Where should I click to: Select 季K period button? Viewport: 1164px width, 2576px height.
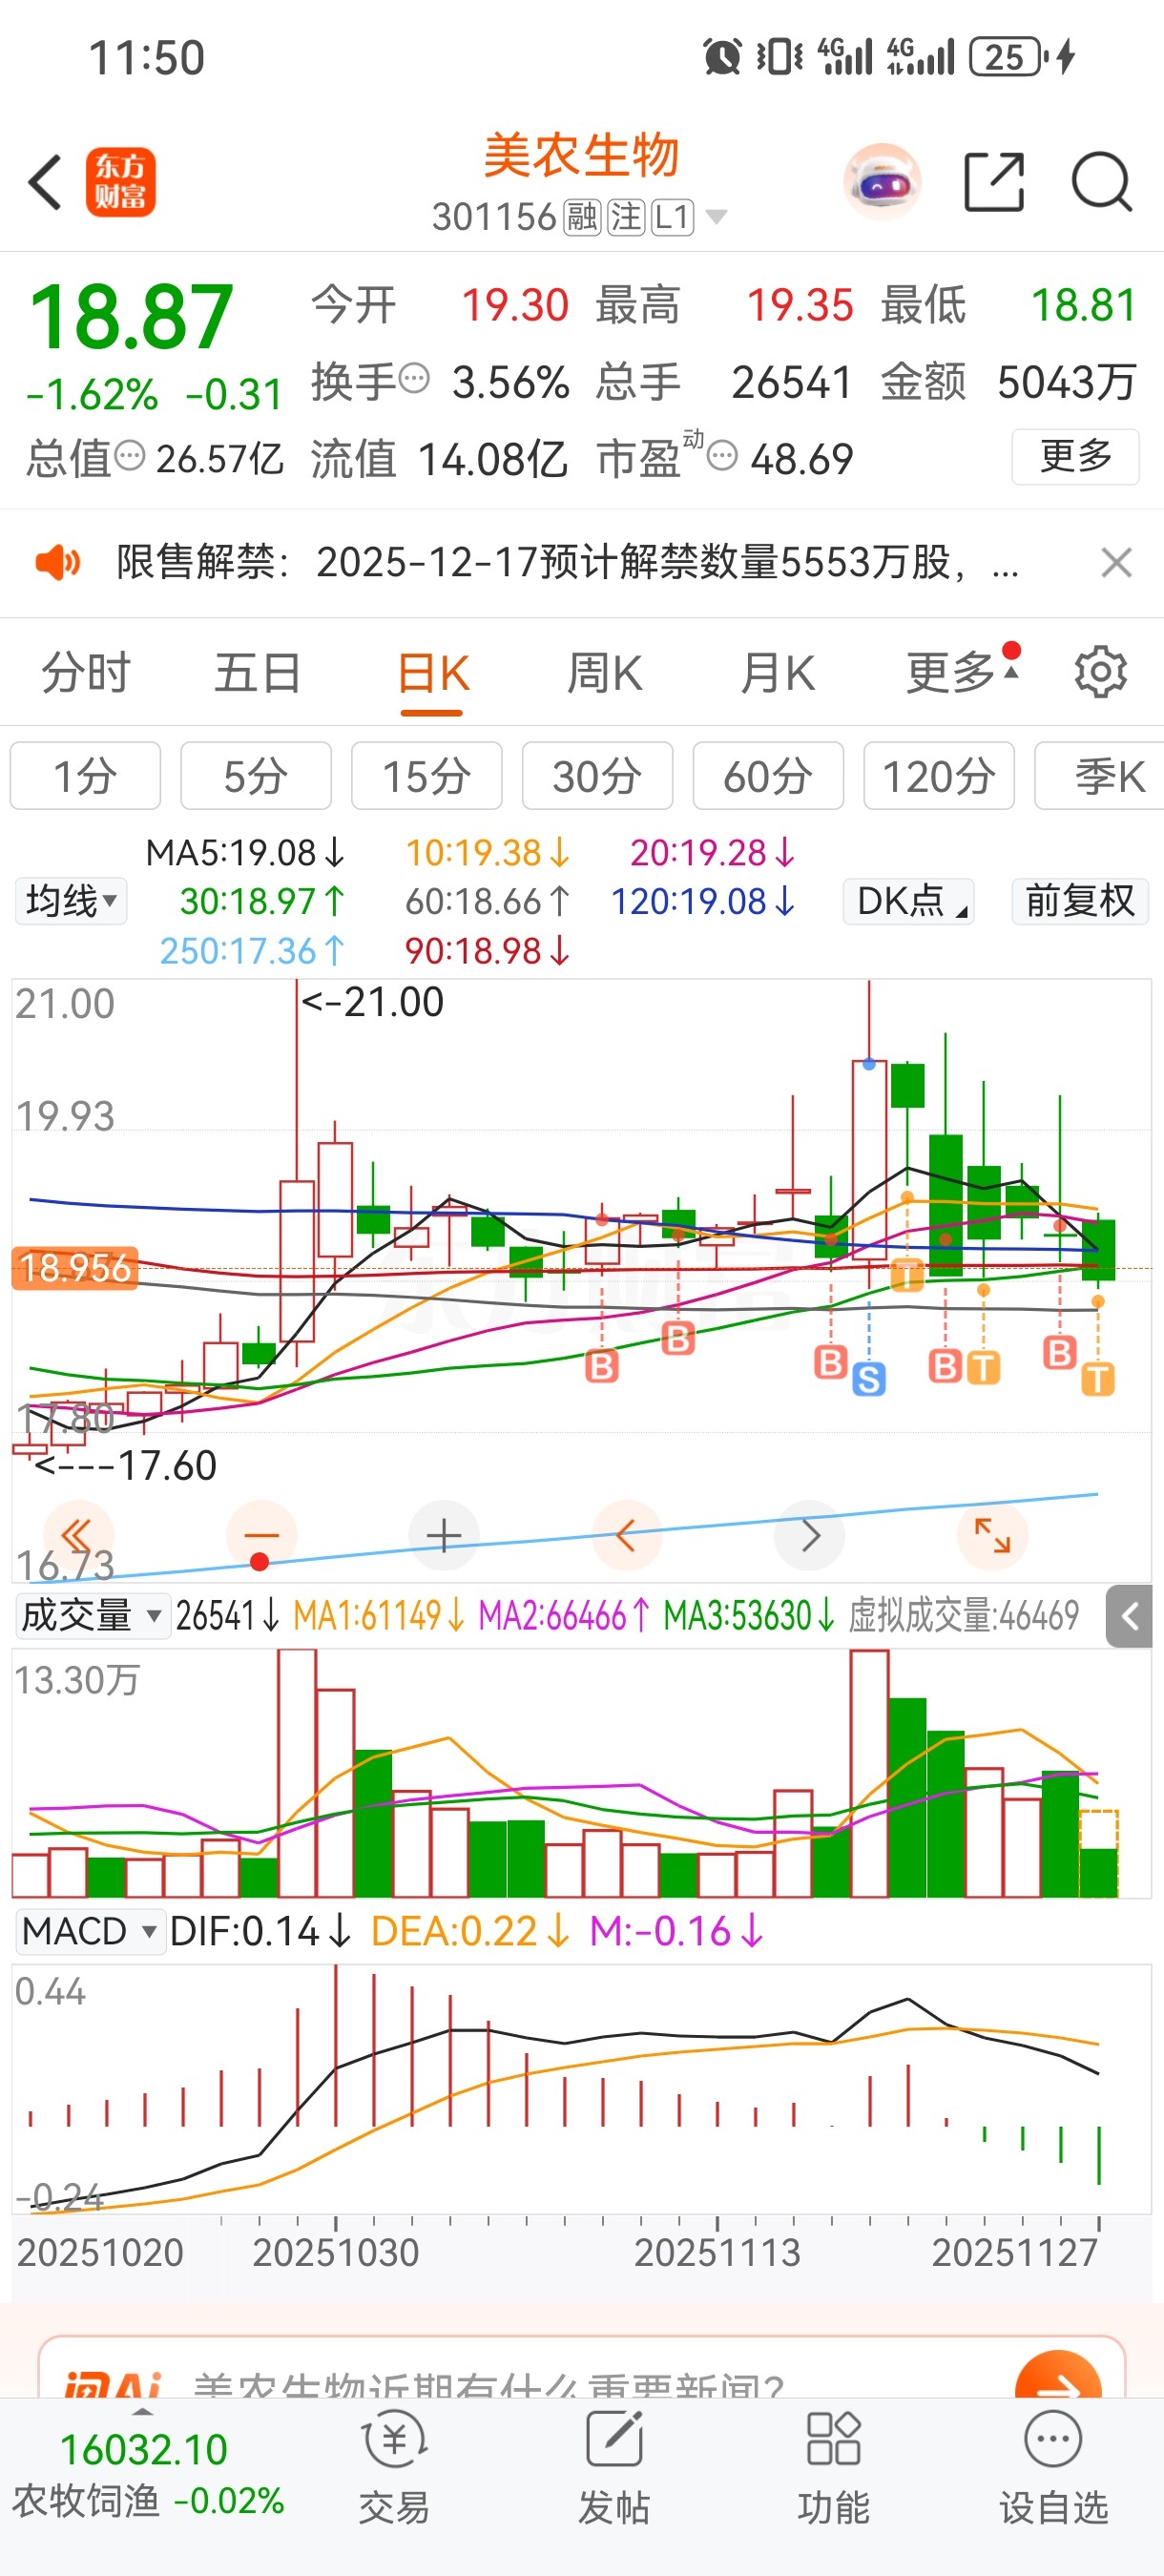coord(1100,776)
